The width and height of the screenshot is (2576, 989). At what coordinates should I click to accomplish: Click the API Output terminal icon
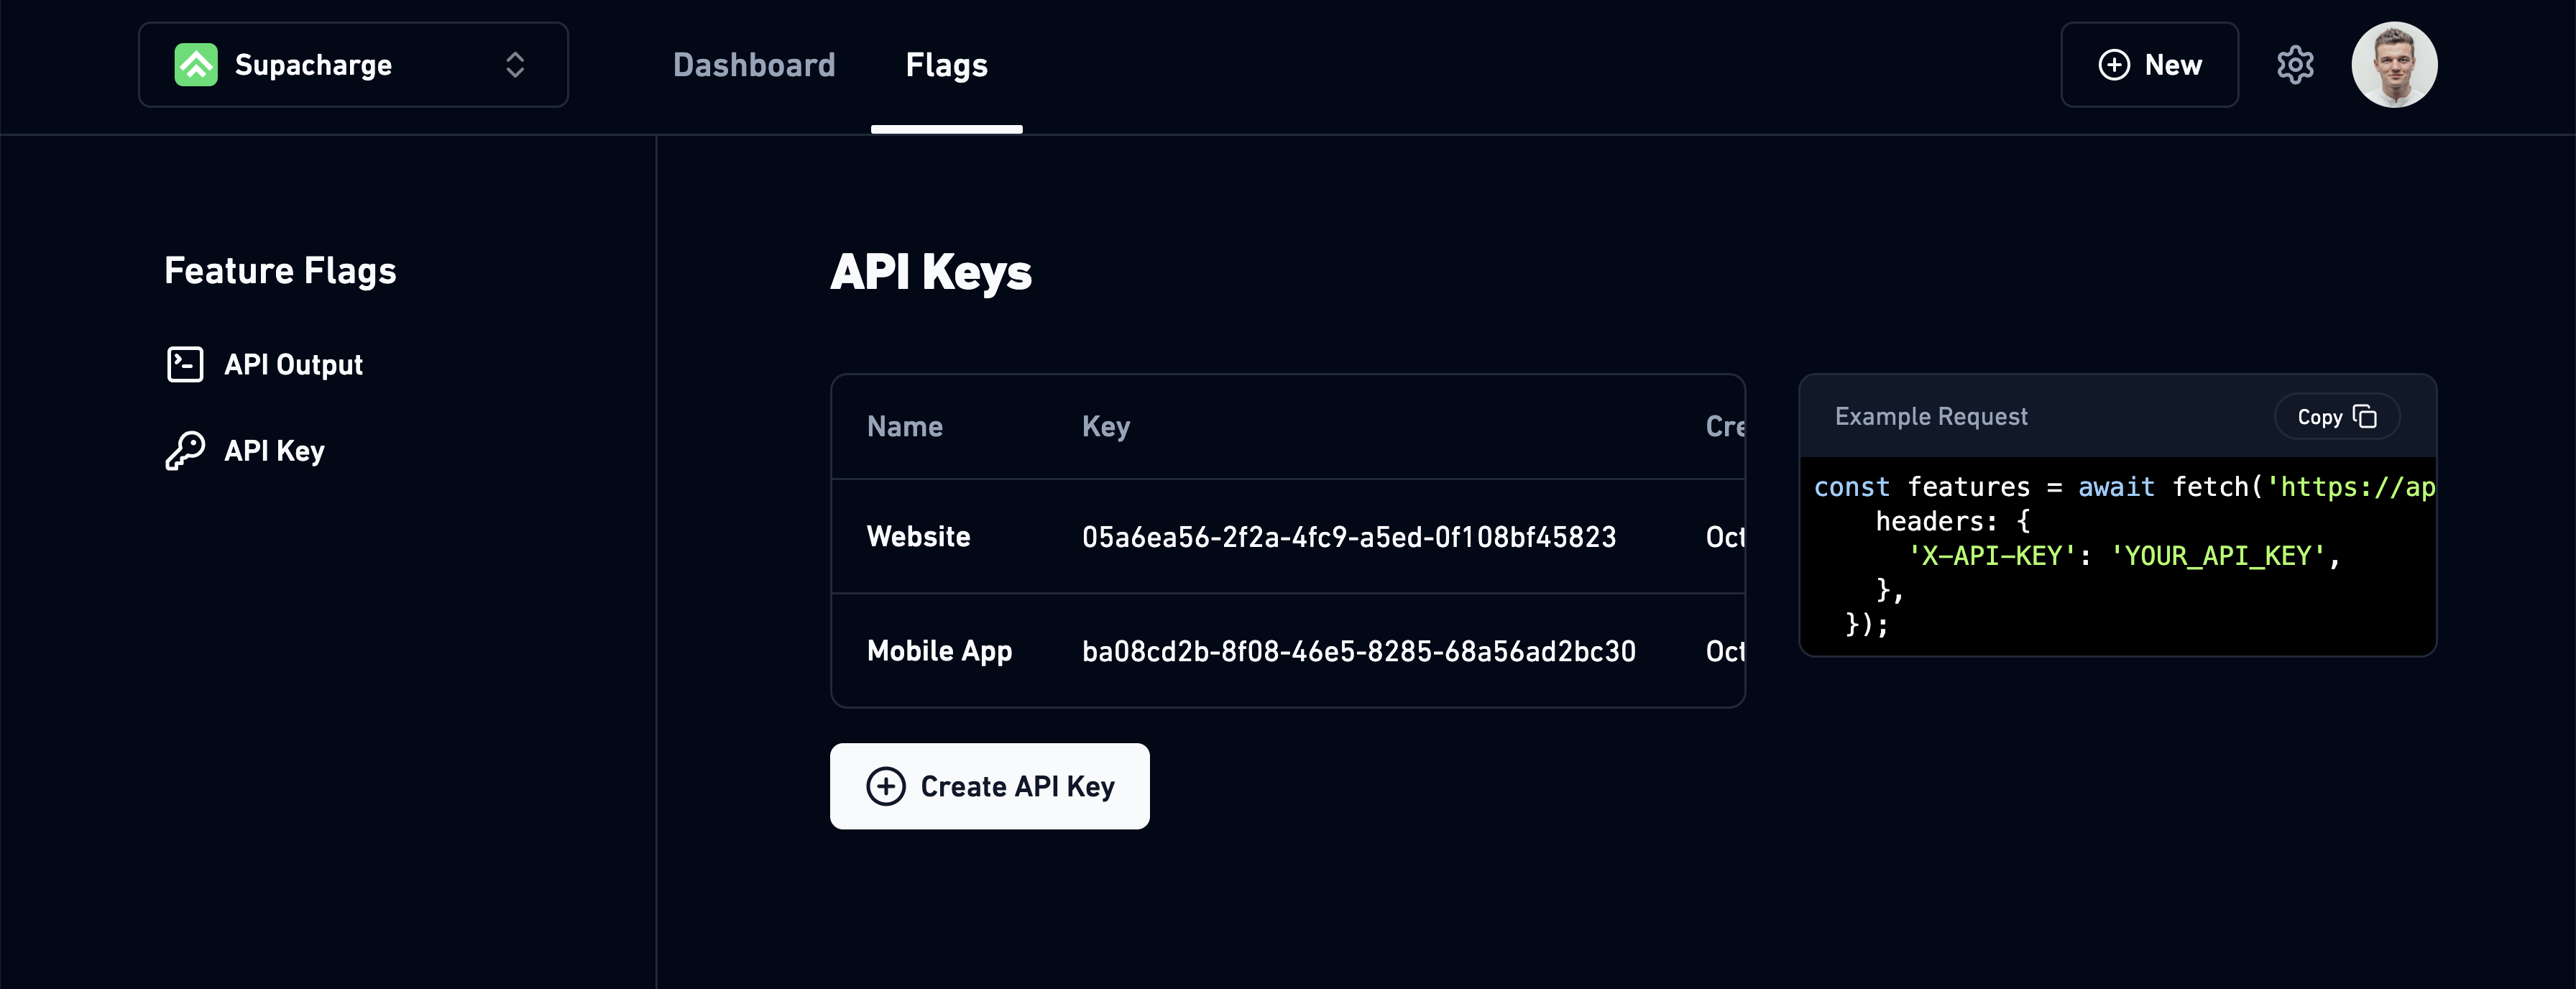pyautogui.click(x=185, y=365)
